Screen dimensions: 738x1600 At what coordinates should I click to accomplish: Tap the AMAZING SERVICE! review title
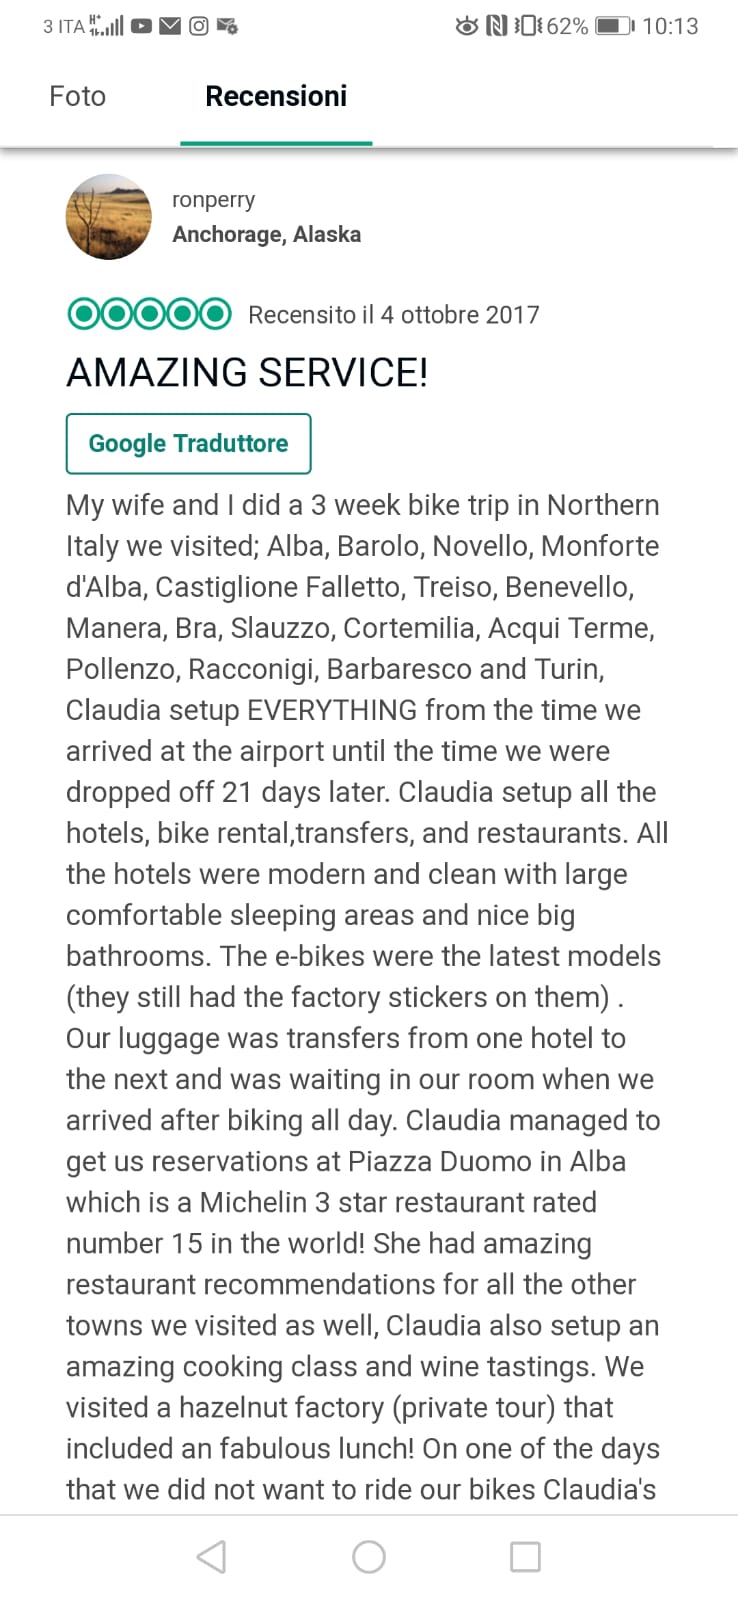coord(247,372)
